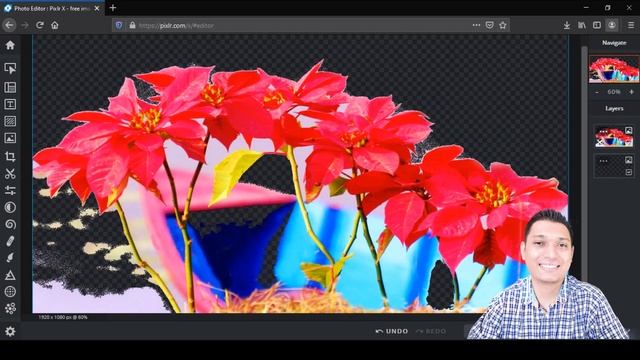Viewport: 640px width, 360px height.
Task: Select the Arrange pointer tool
Action: coord(10,68)
